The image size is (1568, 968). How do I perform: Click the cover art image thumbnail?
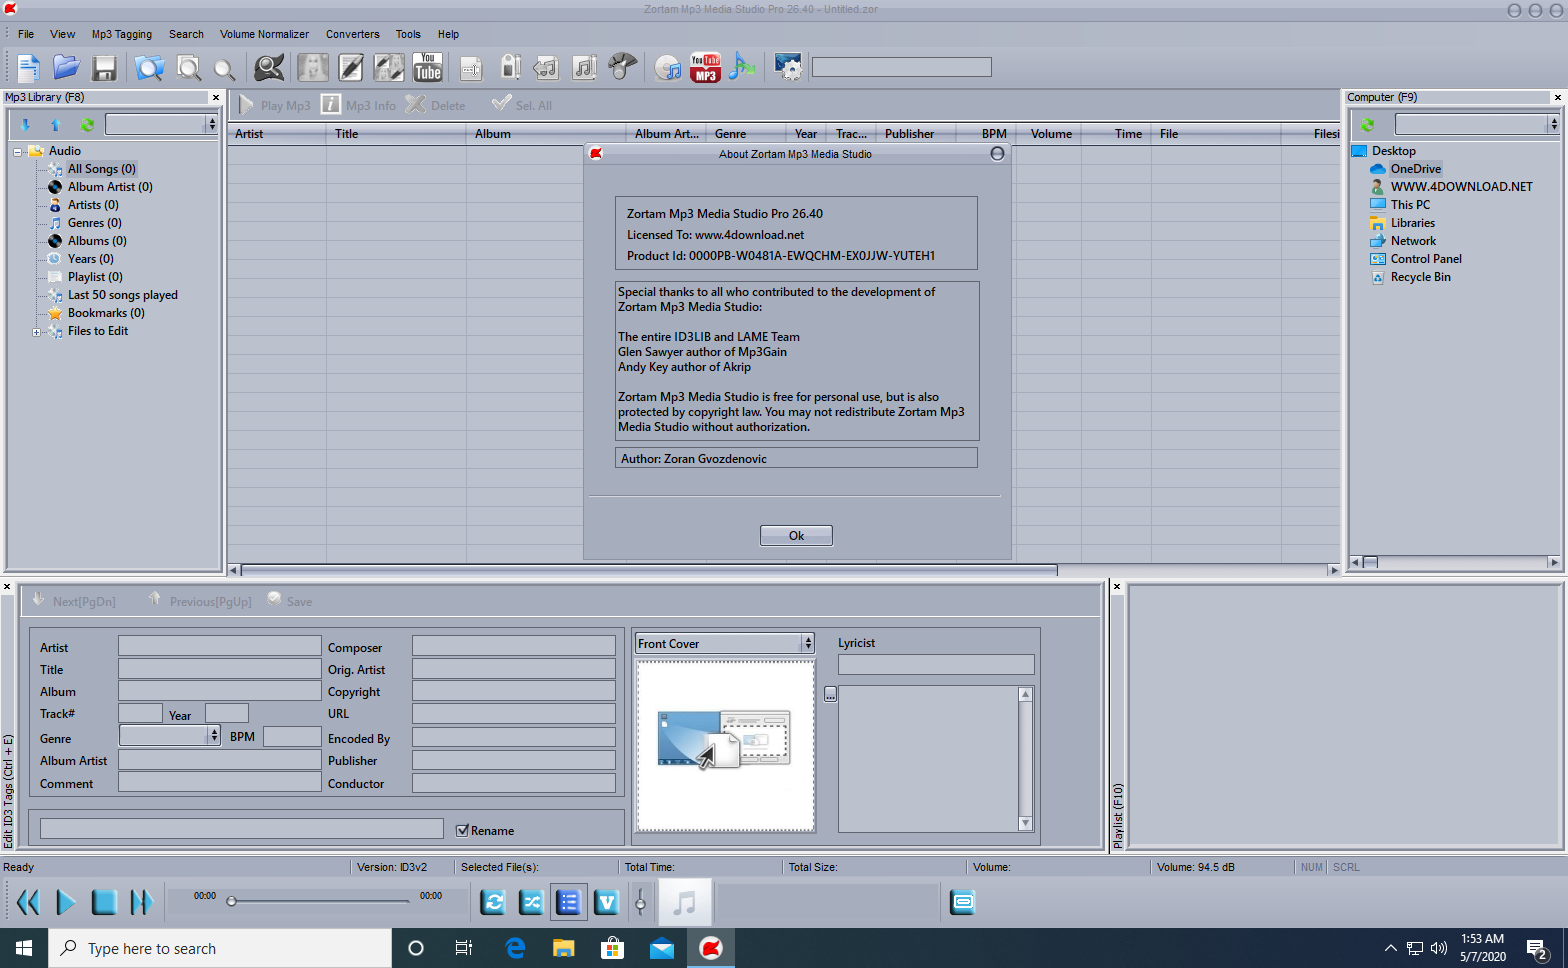725,745
